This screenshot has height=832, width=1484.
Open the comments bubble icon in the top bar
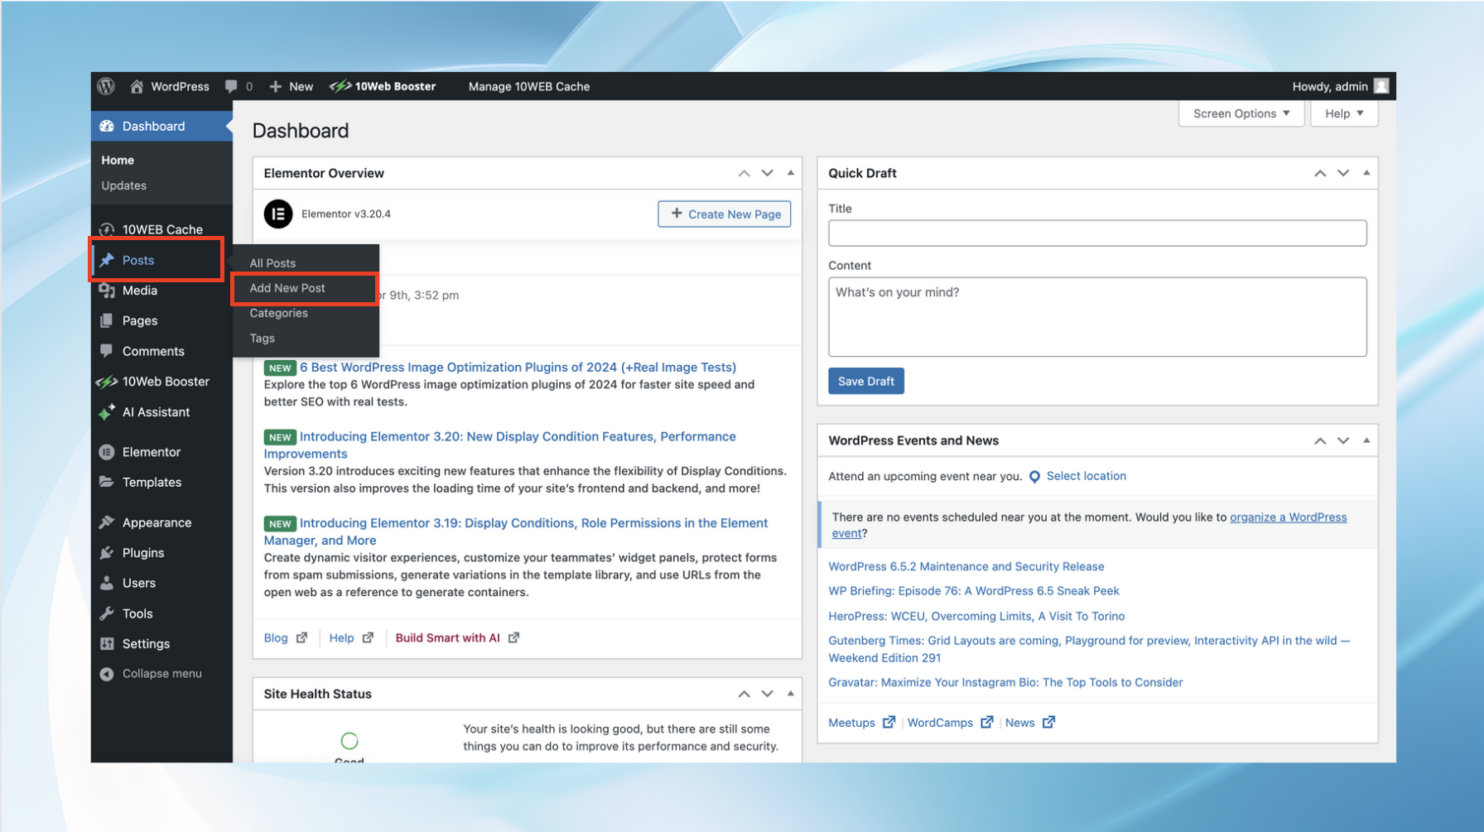[230, 86]
